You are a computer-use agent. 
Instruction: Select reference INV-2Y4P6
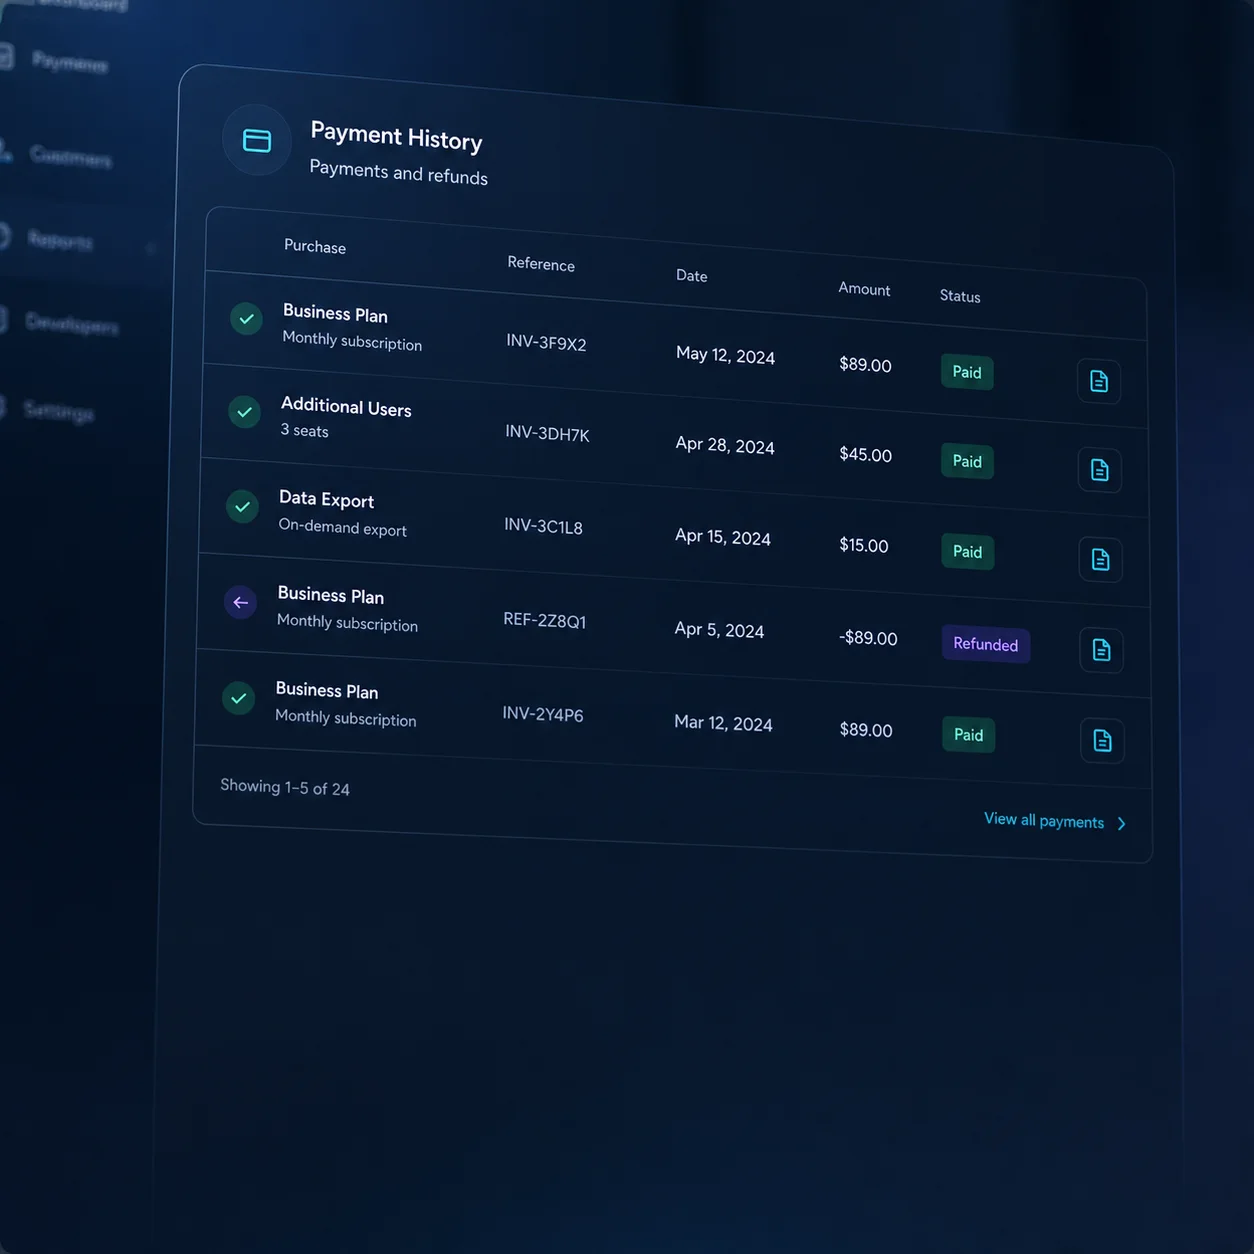(x=542, y=713)
